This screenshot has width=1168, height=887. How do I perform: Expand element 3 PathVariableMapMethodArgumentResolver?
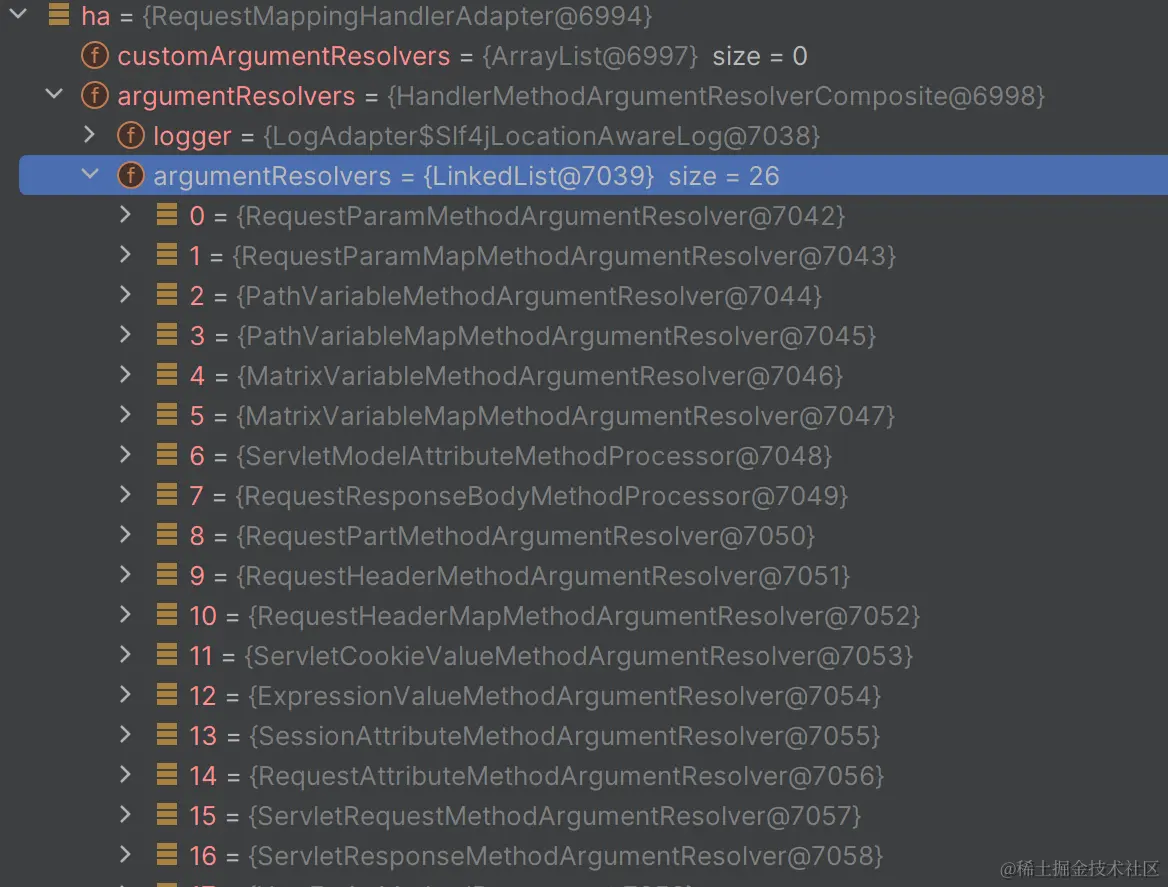point(125,334)
